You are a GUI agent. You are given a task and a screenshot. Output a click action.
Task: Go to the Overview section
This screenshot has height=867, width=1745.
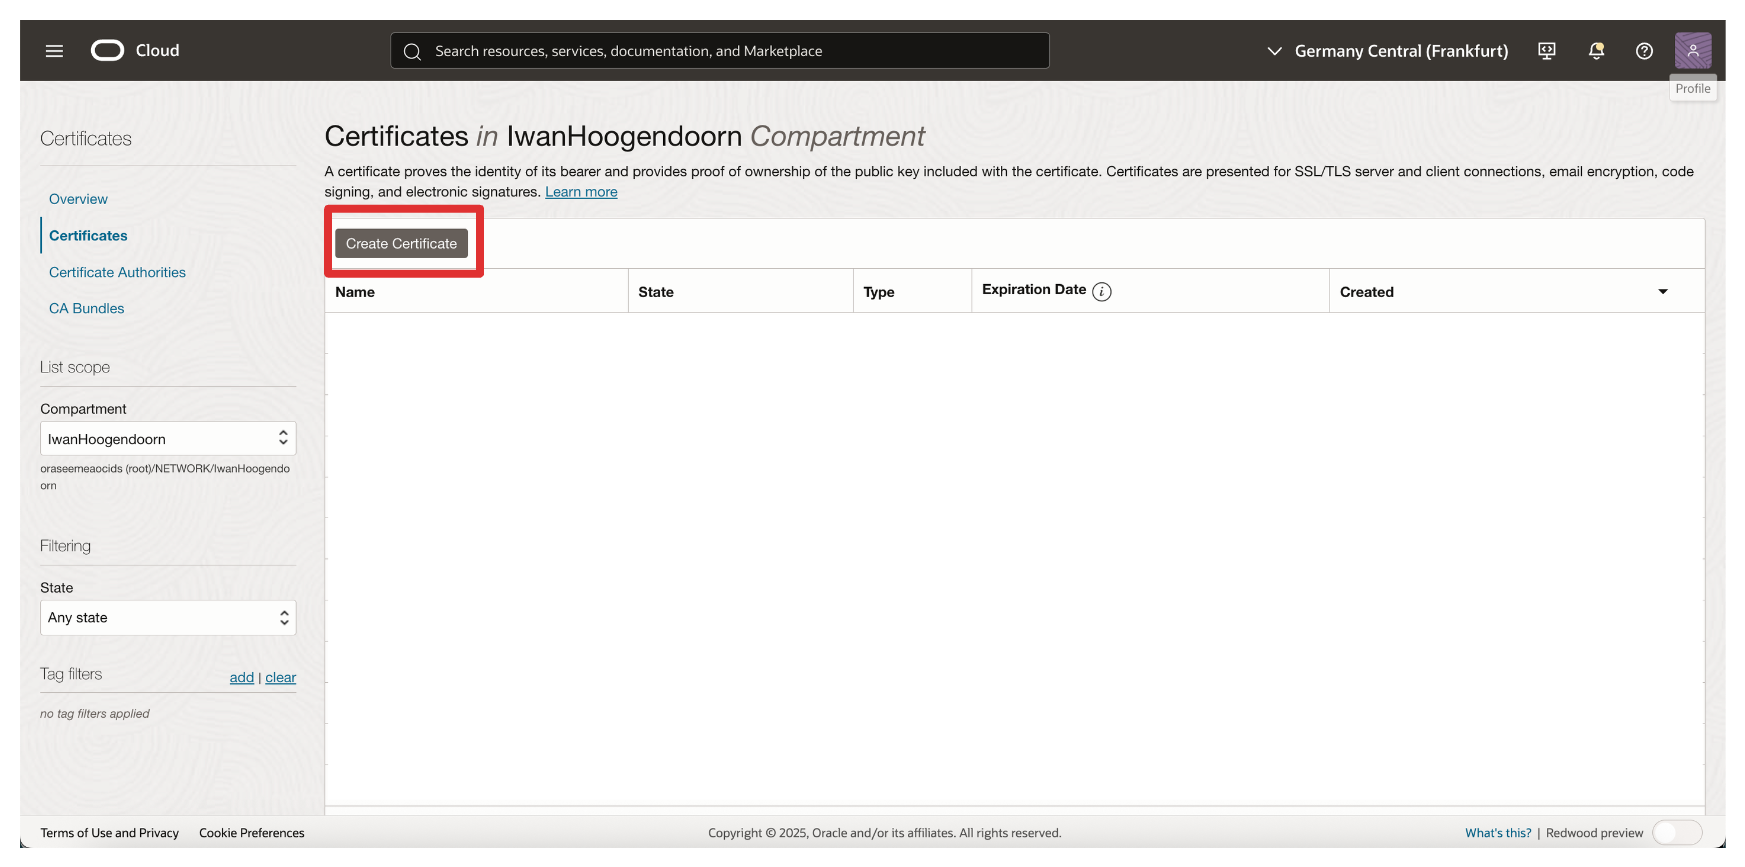(78, 199)
